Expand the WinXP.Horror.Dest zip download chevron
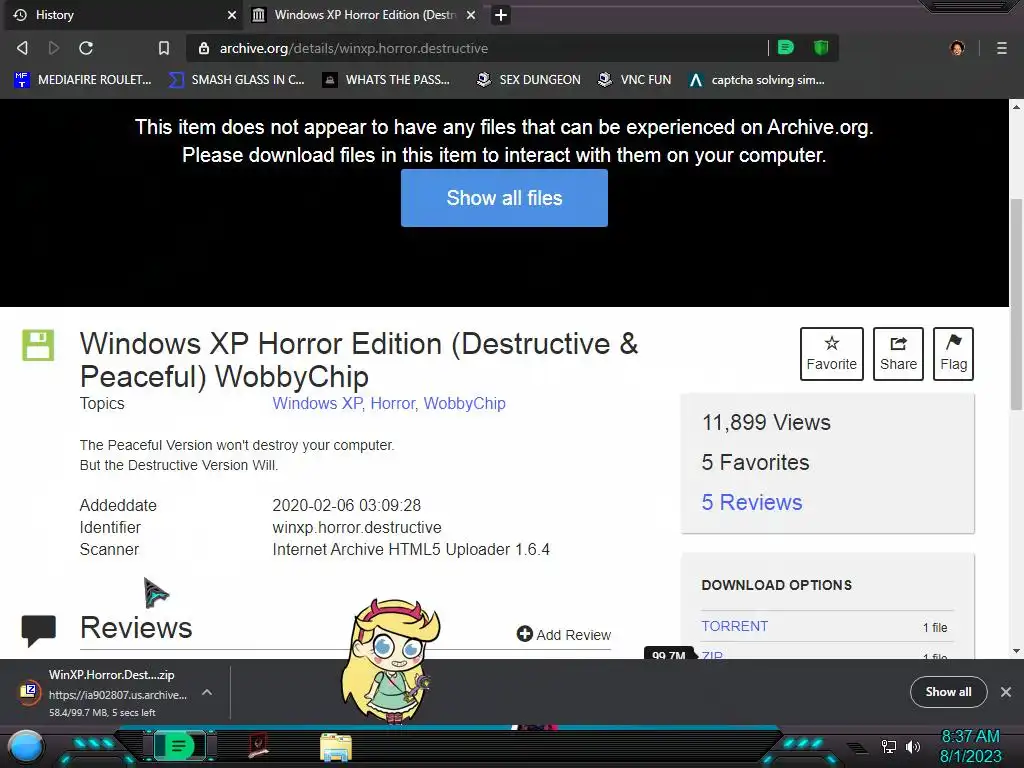This screenshot has height=768, width=1024. click(206, 692)
